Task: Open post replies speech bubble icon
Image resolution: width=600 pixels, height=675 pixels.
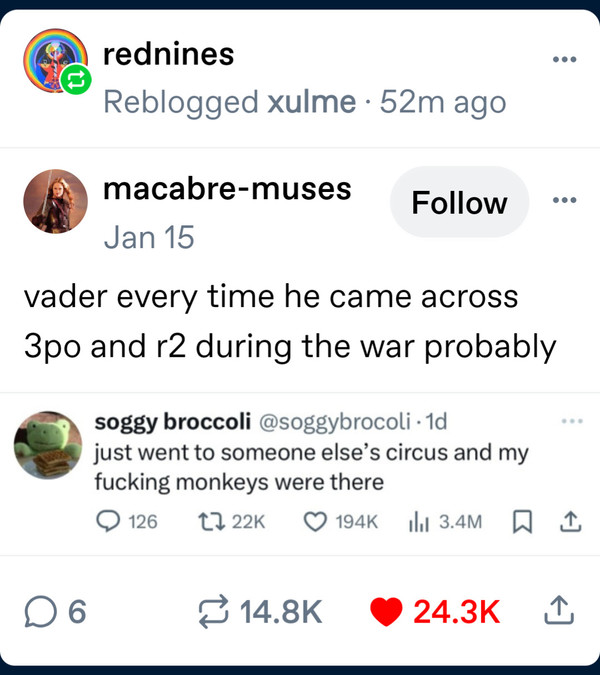Action: (x=40, y=612)
